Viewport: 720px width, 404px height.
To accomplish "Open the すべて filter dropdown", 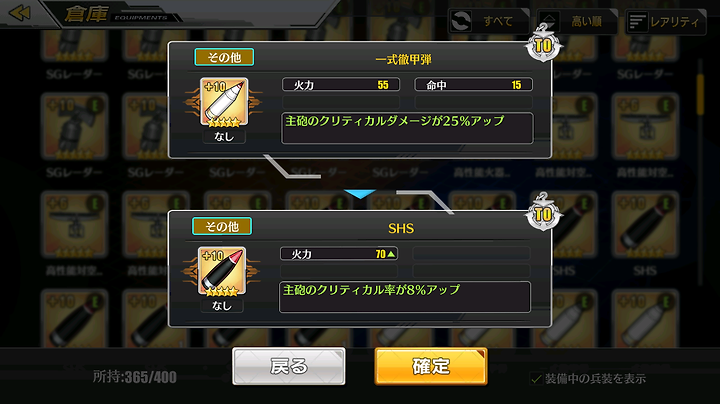I will (x=489, y=21).
